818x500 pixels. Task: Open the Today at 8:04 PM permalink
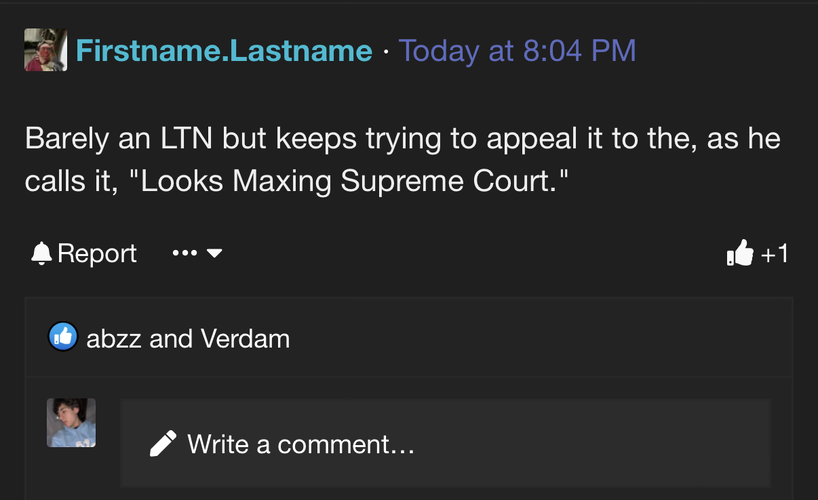[518, 51]
